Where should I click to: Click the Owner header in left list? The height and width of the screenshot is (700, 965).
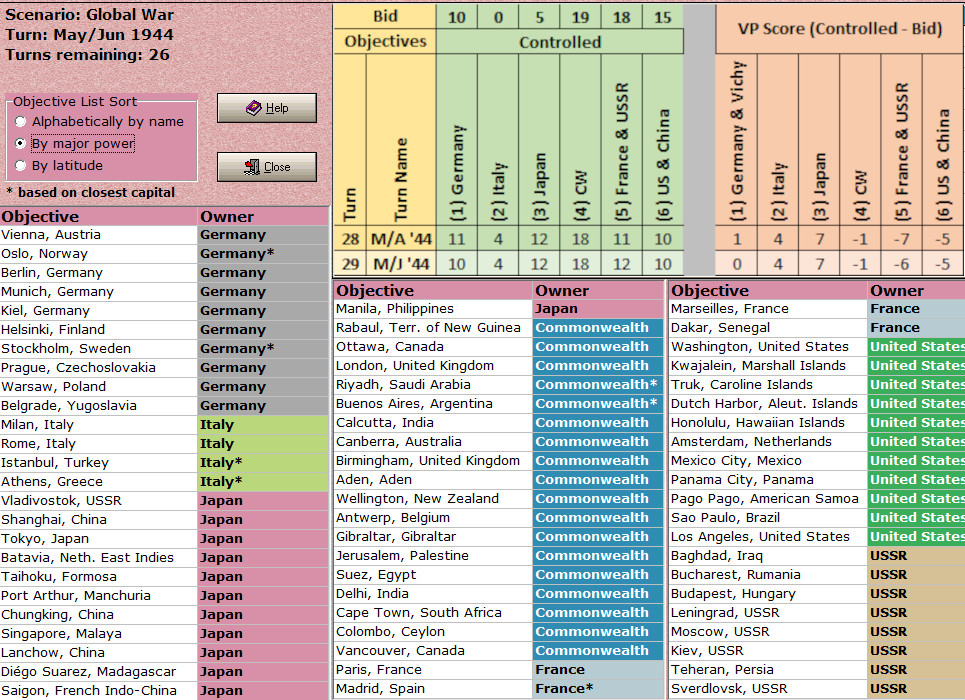coord(263,216)
